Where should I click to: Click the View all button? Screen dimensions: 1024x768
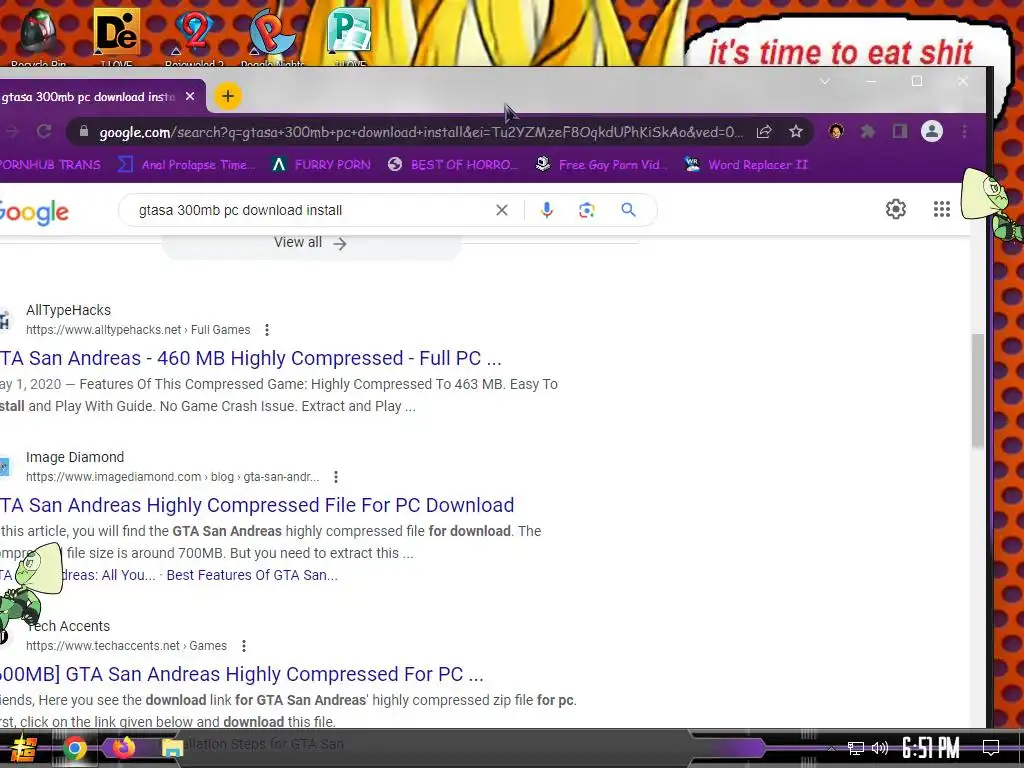[x=311, y=243]
